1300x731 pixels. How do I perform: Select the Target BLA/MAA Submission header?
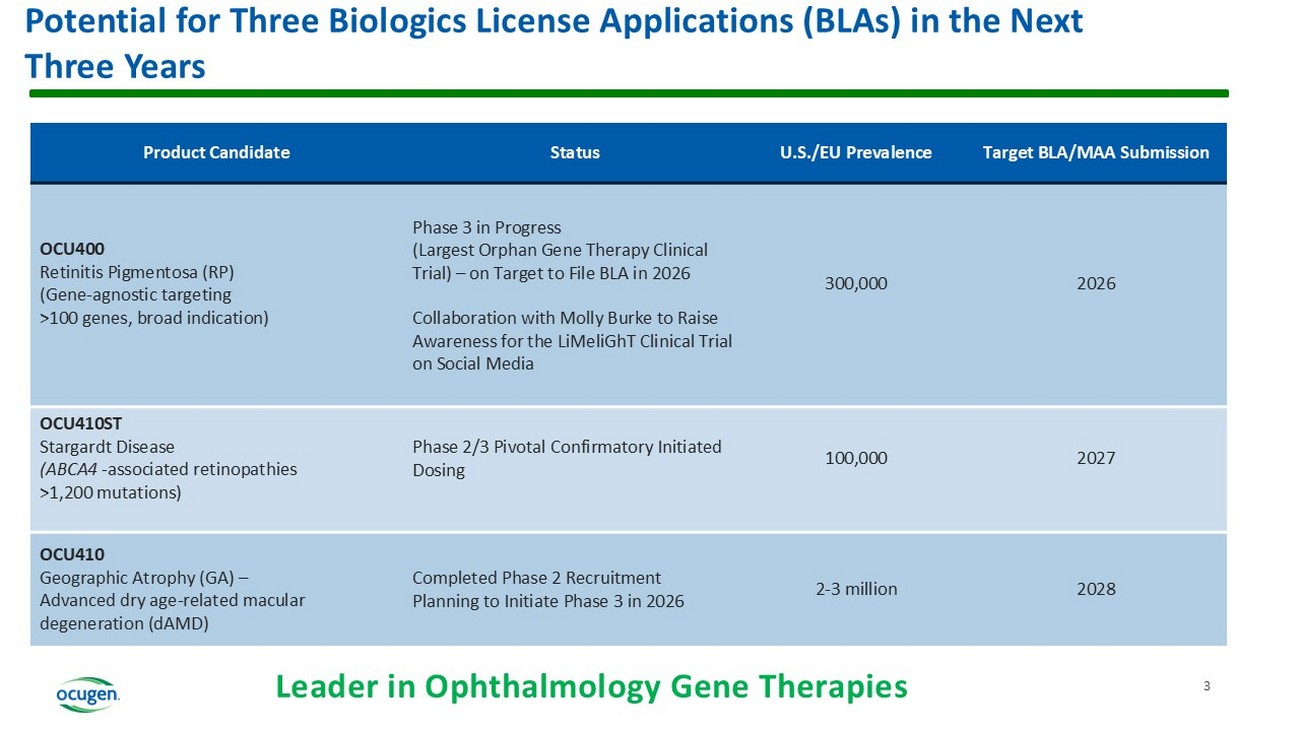click(1095, 153)
